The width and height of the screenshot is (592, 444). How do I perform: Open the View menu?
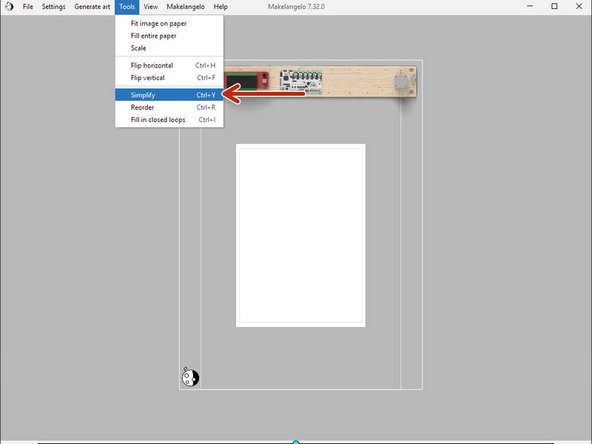151,7
